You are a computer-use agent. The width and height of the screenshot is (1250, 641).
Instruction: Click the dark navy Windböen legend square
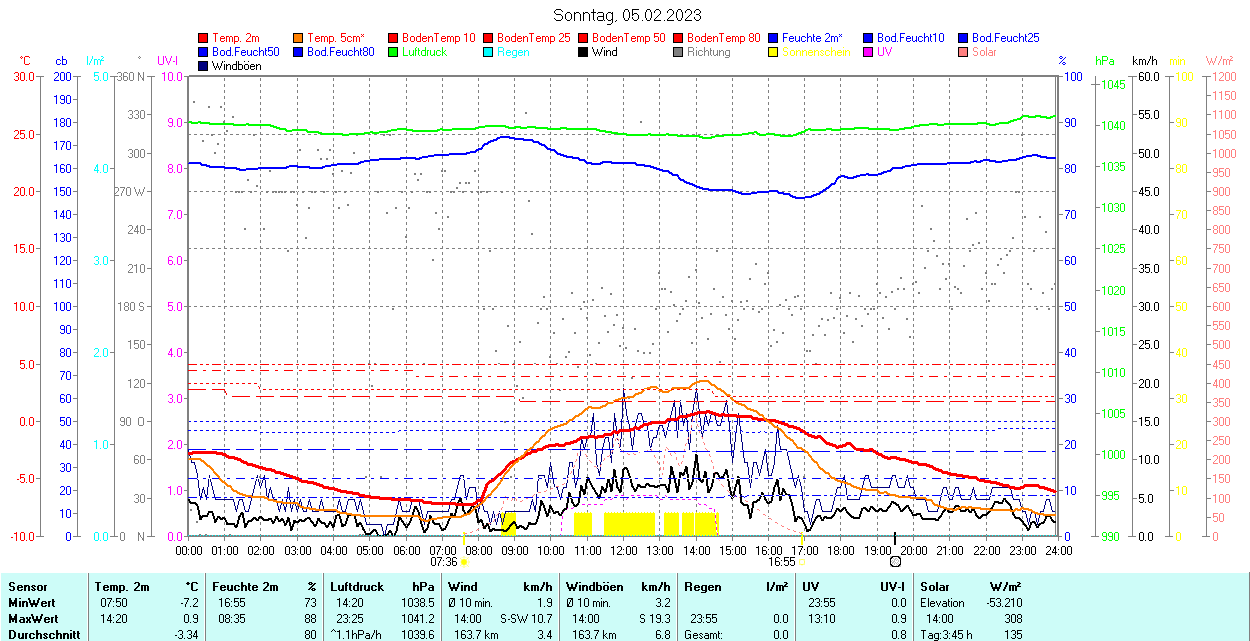pyautogui.click(x=204, y=66)
